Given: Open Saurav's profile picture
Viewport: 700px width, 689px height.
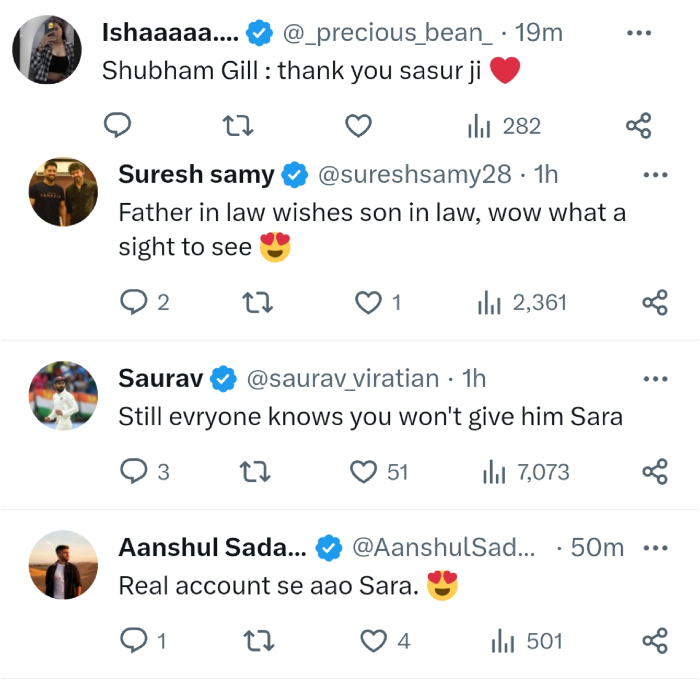Looking at the screenshot, I should coord(62,397).
